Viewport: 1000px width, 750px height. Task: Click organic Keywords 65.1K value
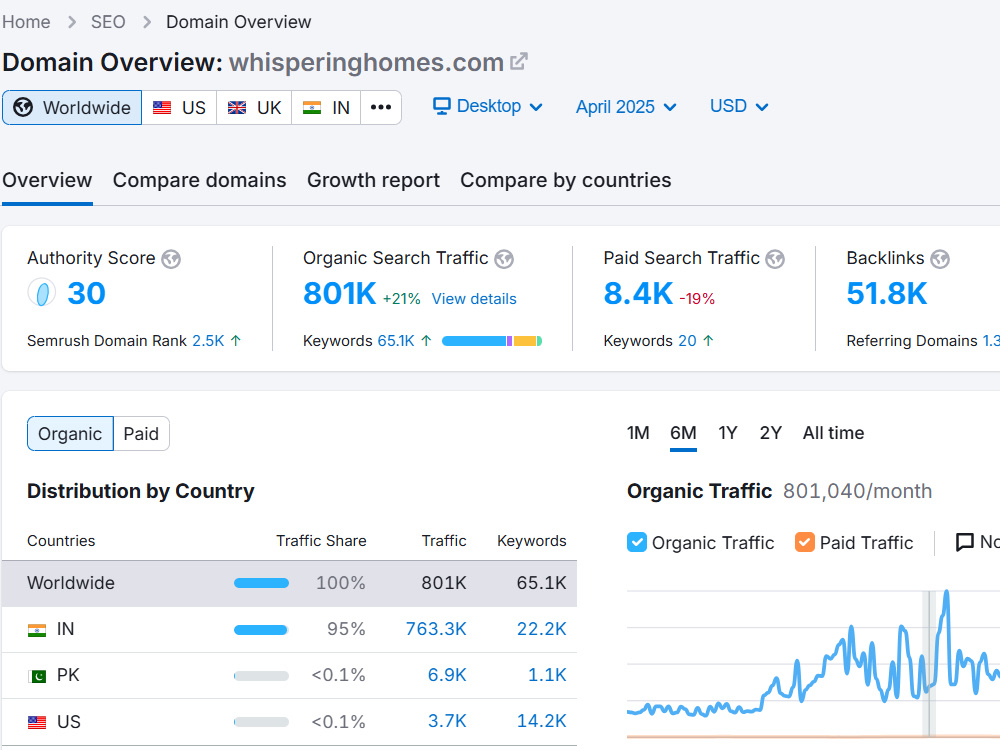click(396, 341)
